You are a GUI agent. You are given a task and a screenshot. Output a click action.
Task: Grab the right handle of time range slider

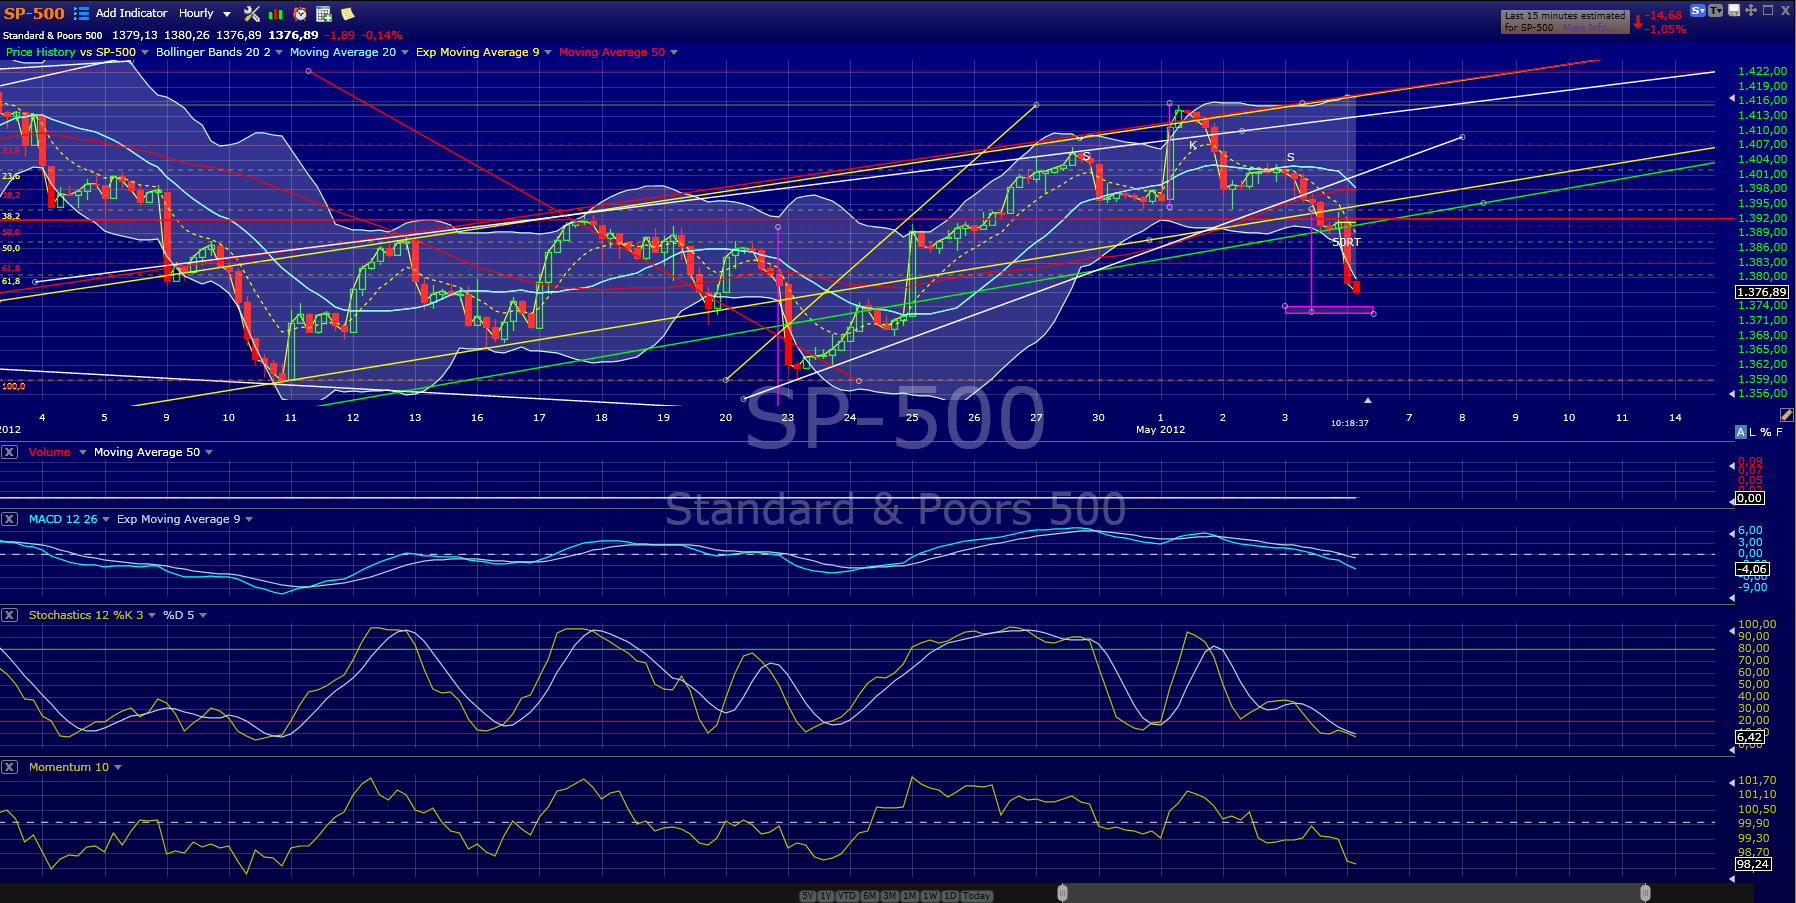tap(1645, 893)
